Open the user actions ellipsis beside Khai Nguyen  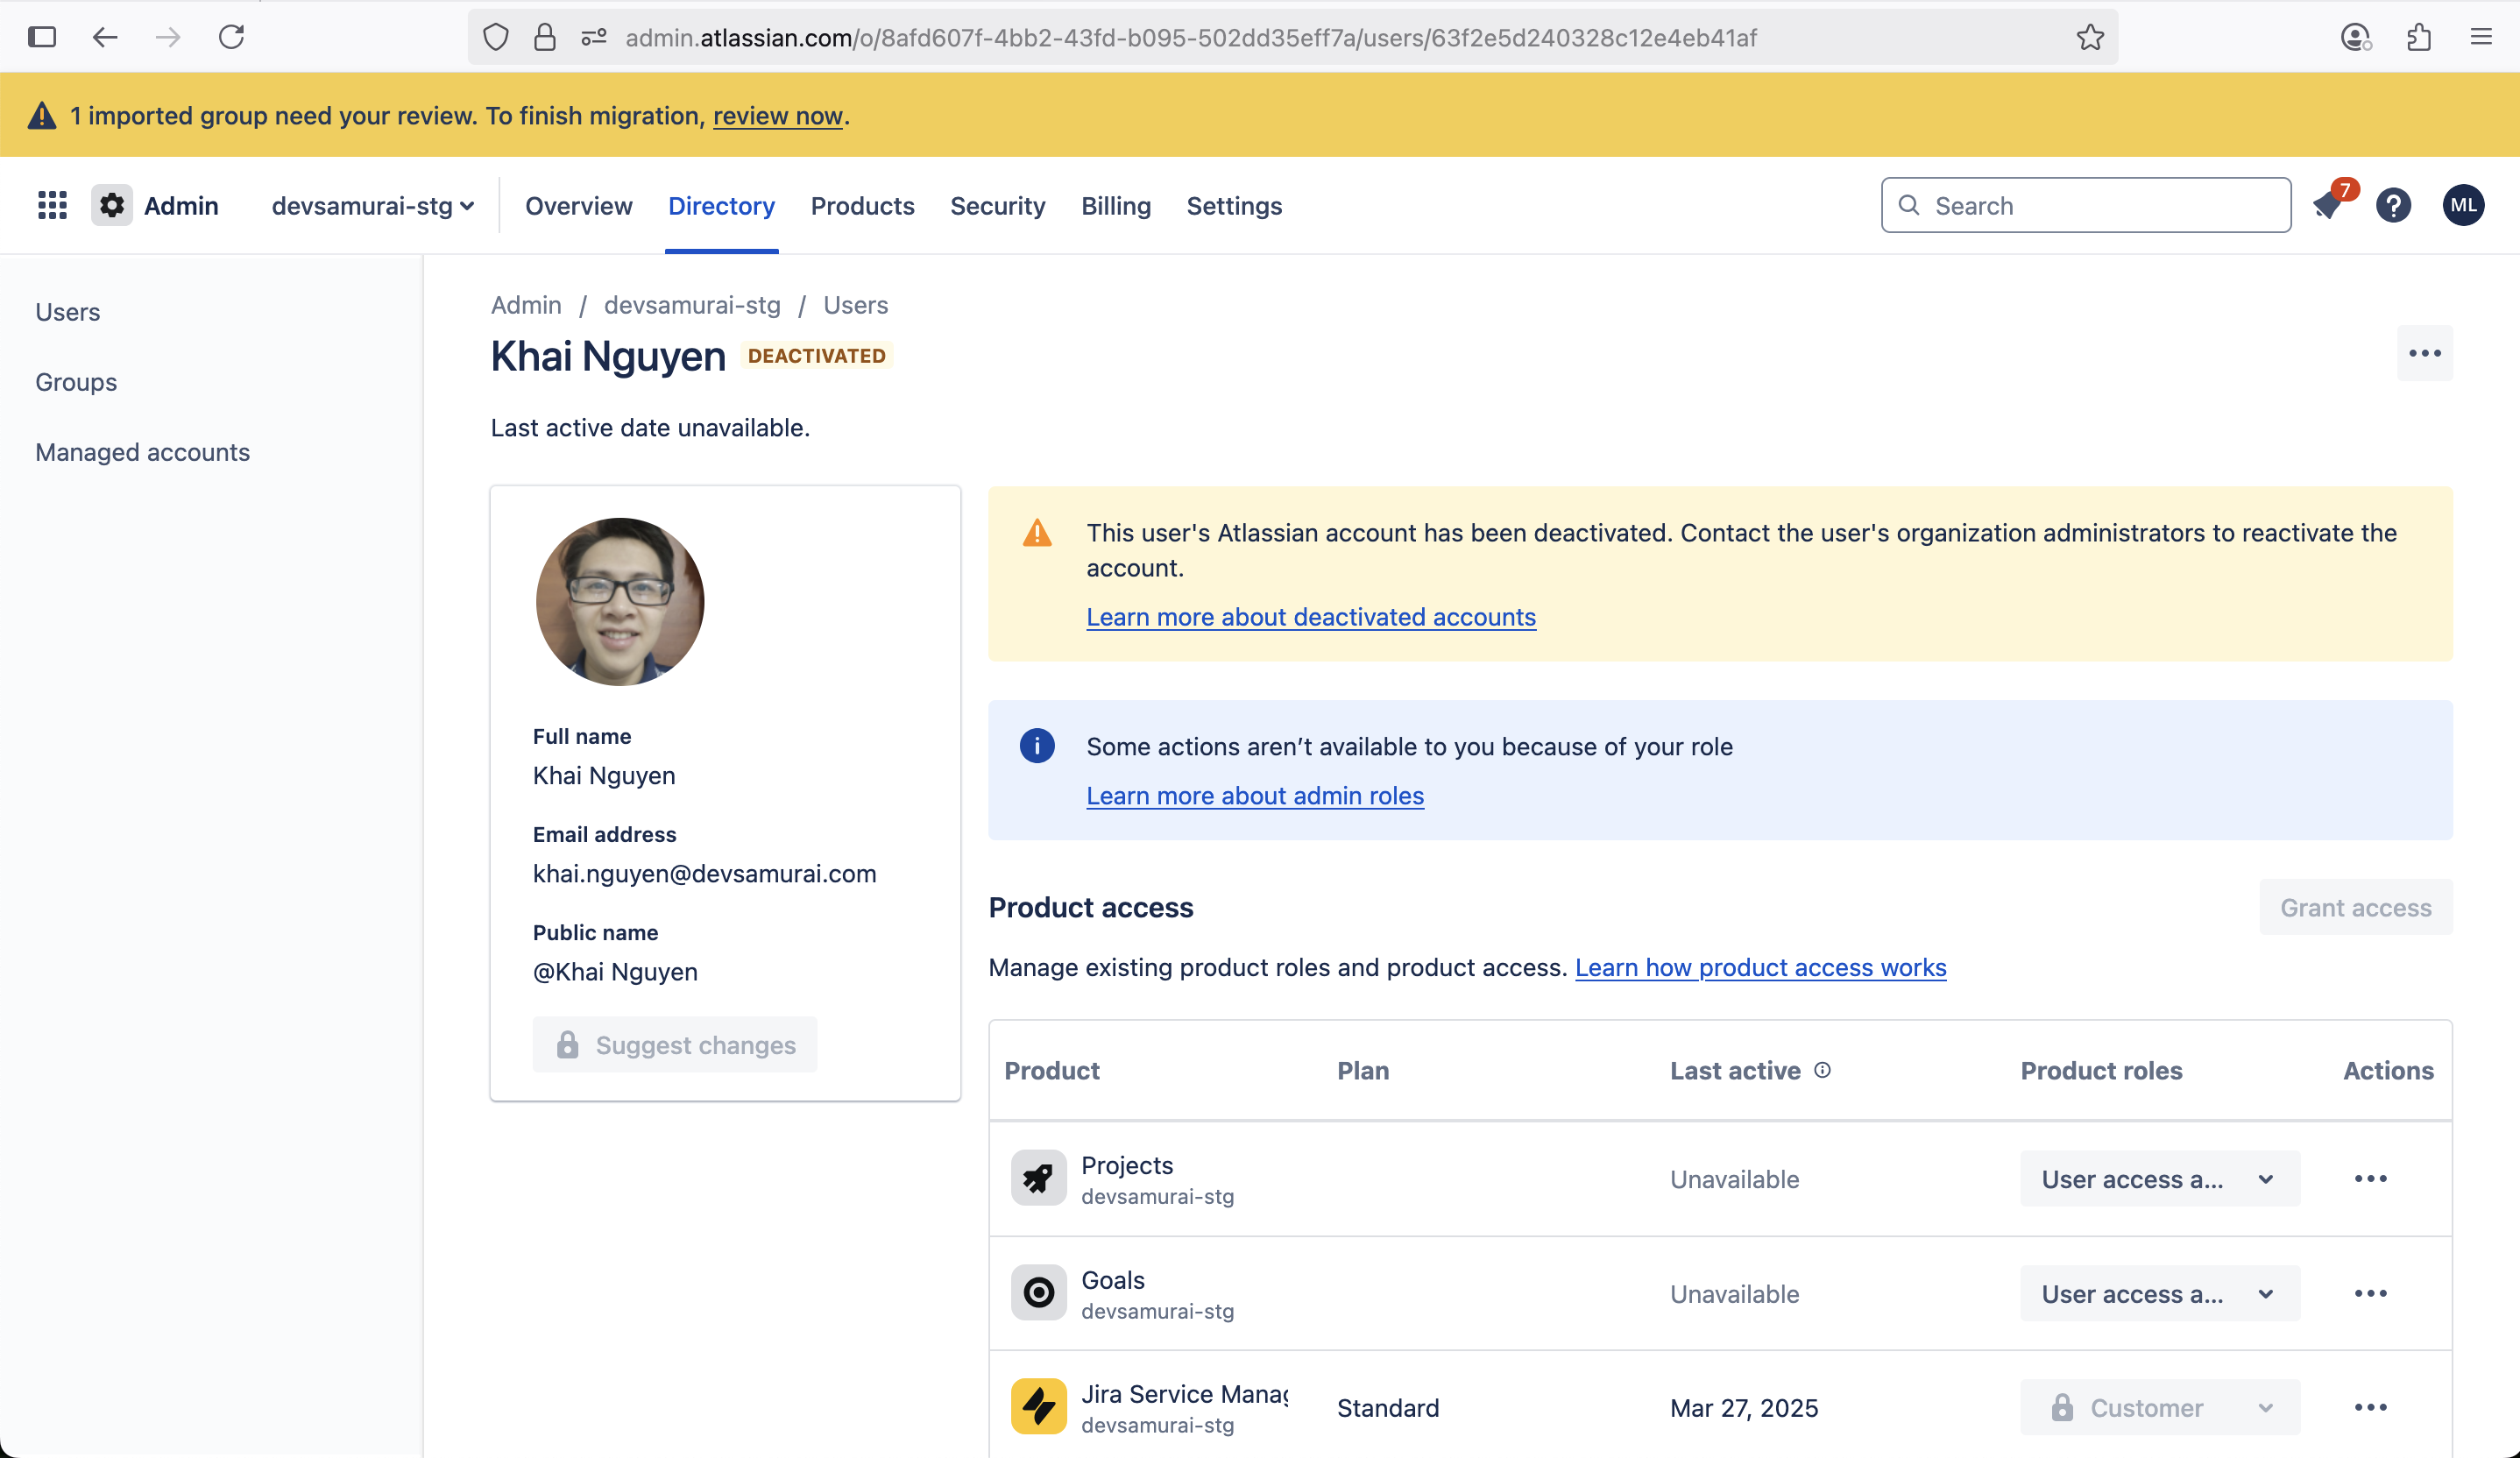[2424, 353]
